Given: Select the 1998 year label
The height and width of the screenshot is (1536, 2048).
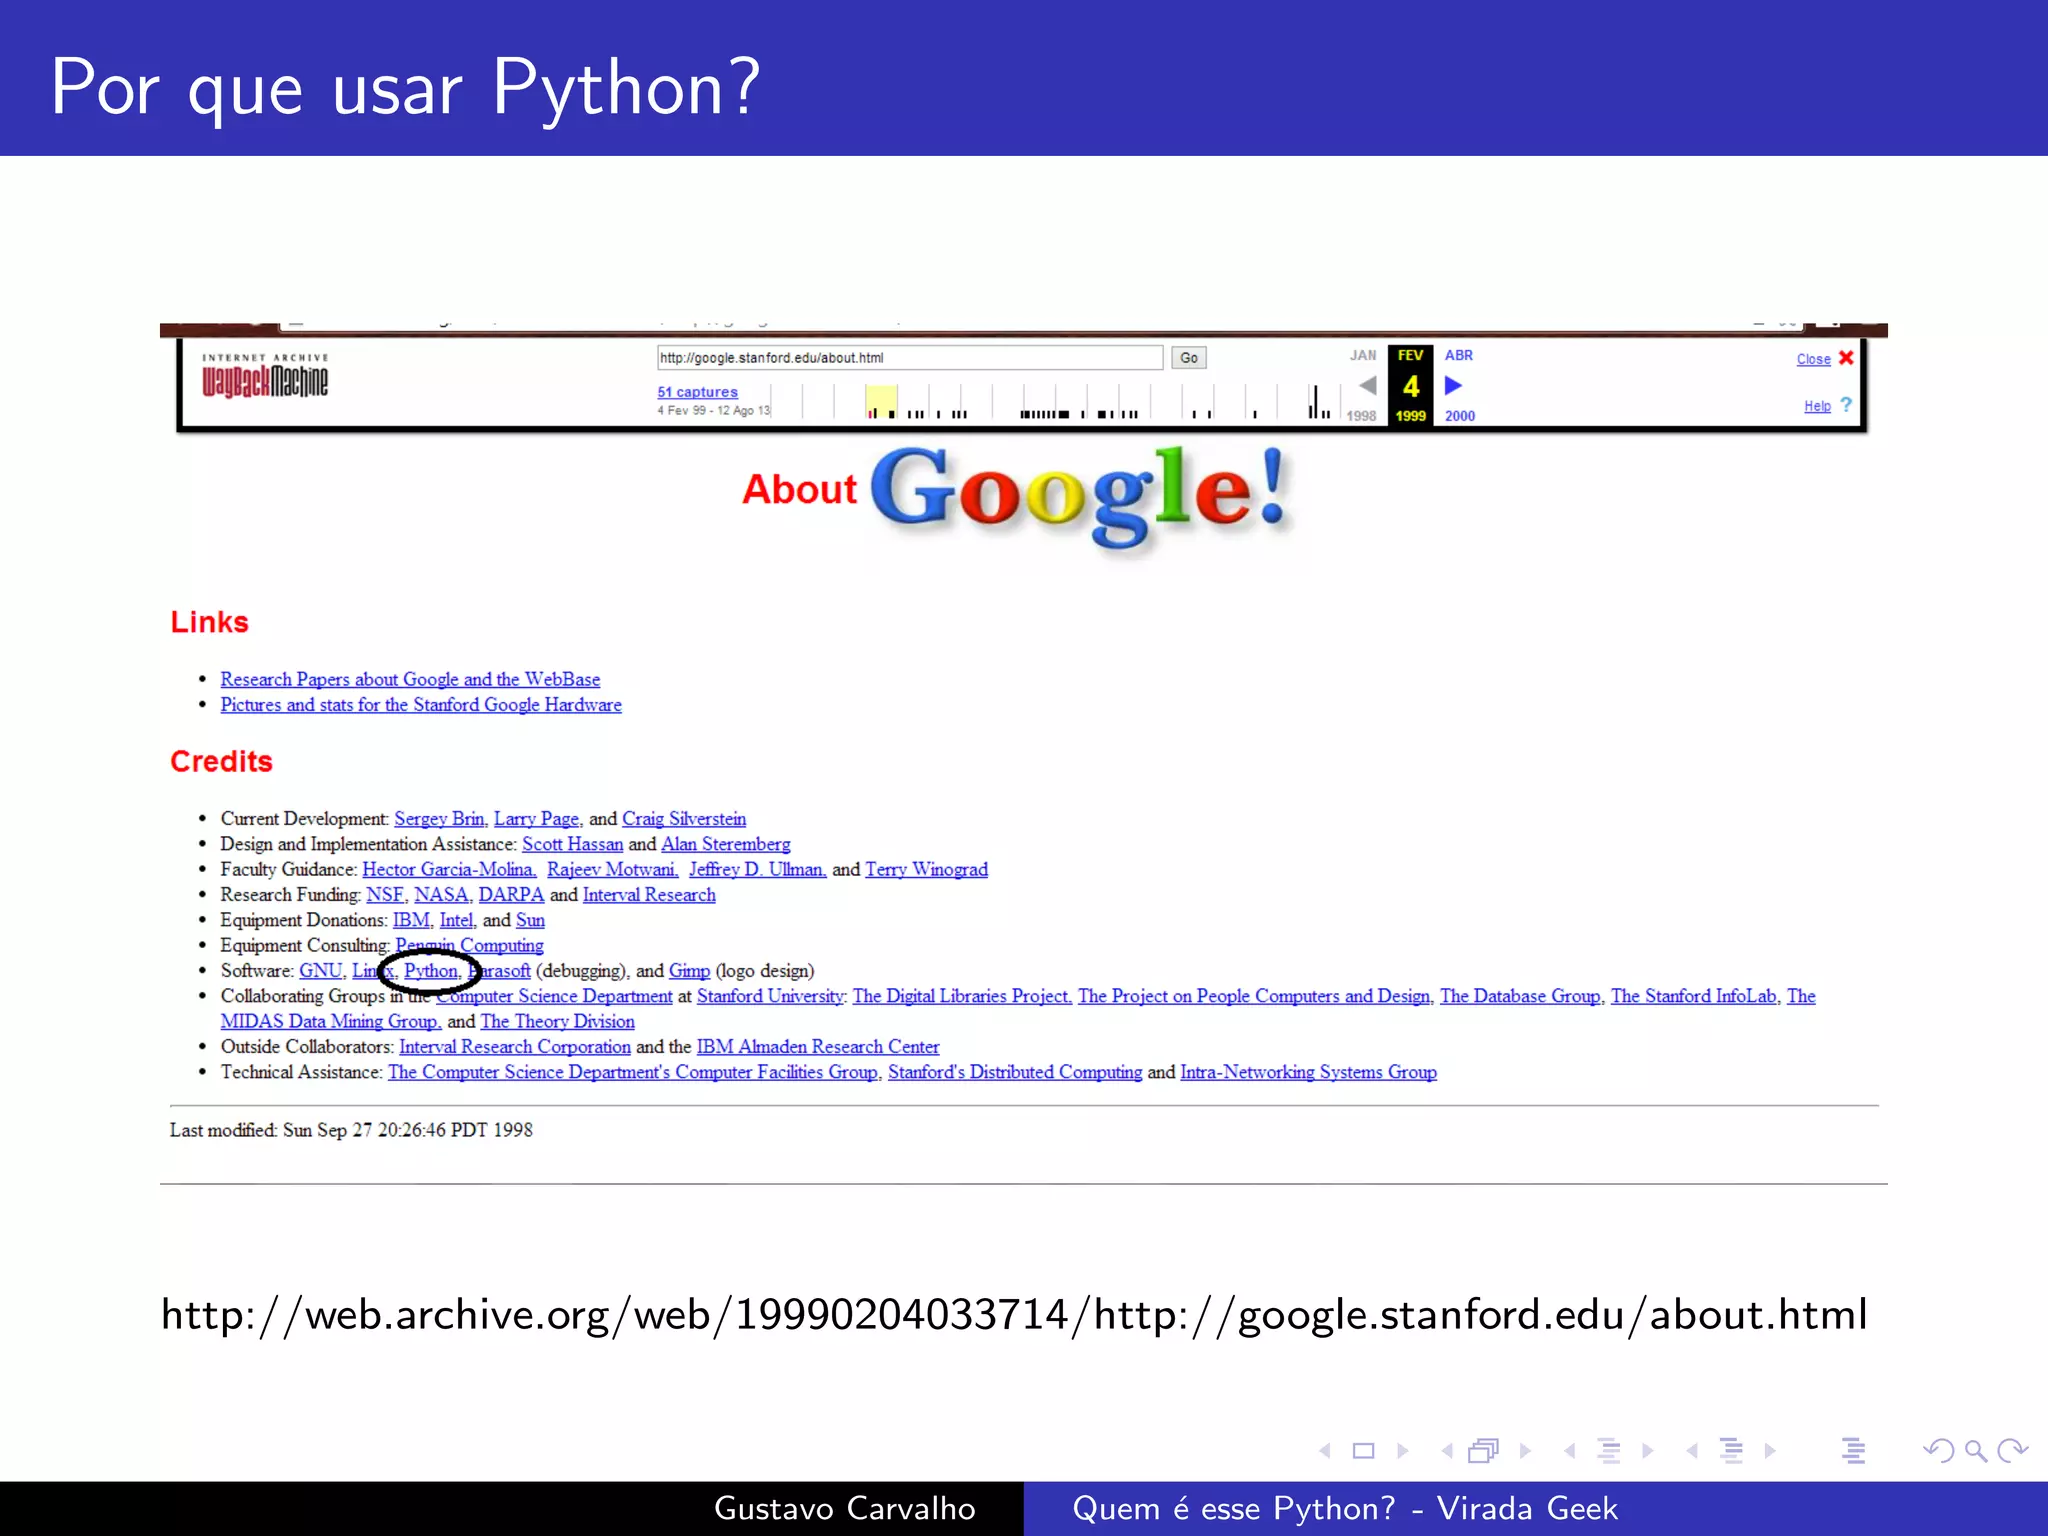Looking at the screenshot, I should pyautogui.click(x=1361, y=416).
